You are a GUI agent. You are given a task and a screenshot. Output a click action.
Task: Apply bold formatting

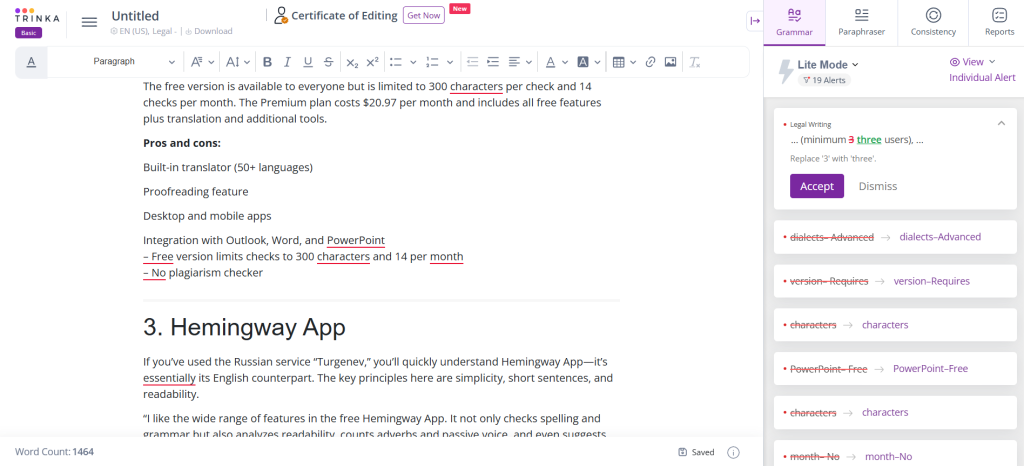point(267,62)
